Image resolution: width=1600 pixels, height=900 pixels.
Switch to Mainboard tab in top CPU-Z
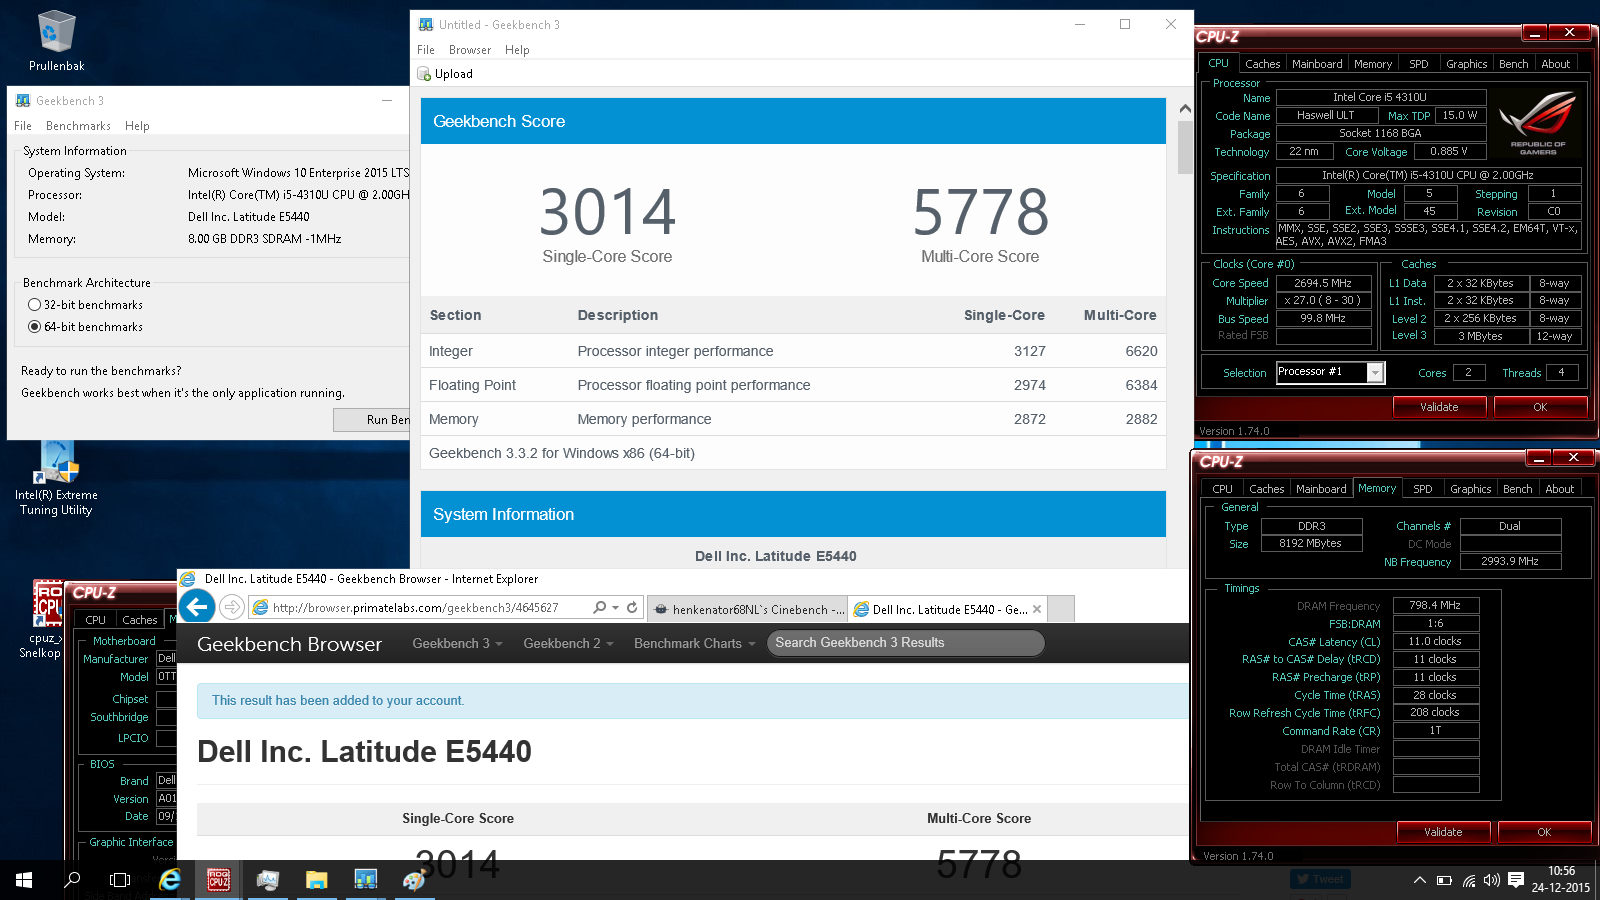1317,64
